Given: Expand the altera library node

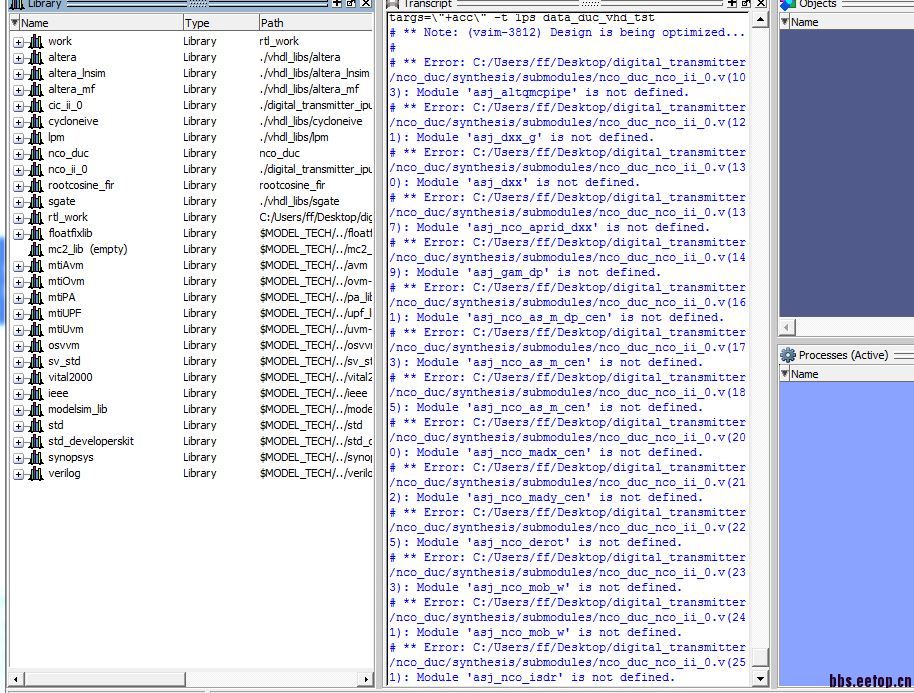Looking at the screenshot, I should click(x=19, y=58).
